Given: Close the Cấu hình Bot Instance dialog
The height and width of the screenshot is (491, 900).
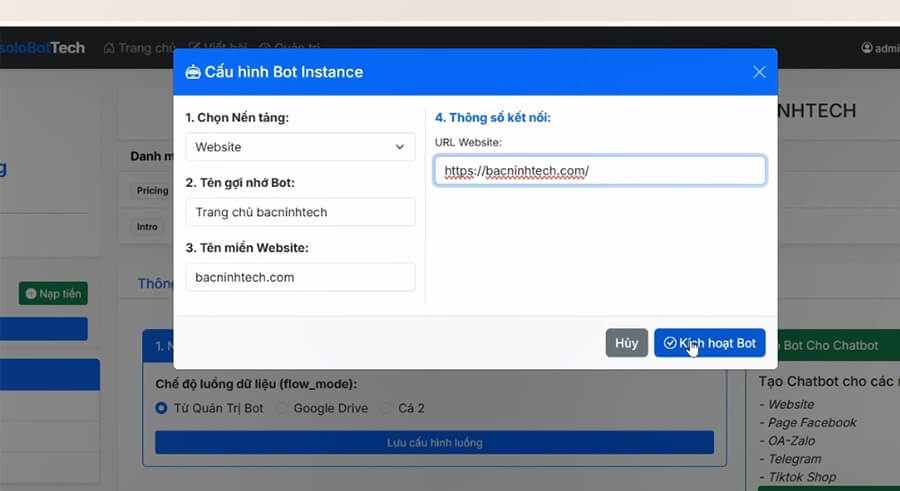Looking at the screenshot, I should [759, 72].
